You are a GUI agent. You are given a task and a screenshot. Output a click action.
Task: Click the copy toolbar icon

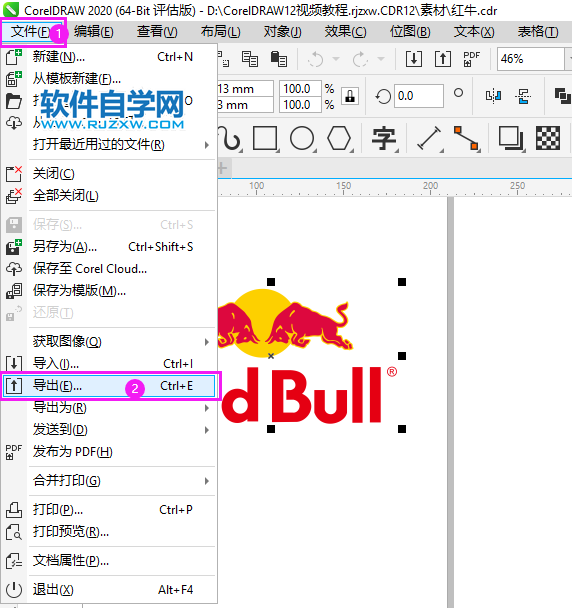click(250, 59)
